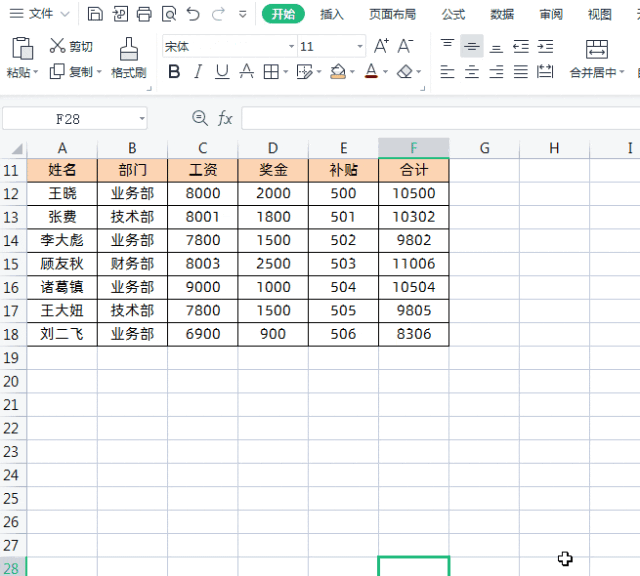Toggle middle vertical alignment
The height and width of the screenshot is (576, 640).
tap(471, 46)
